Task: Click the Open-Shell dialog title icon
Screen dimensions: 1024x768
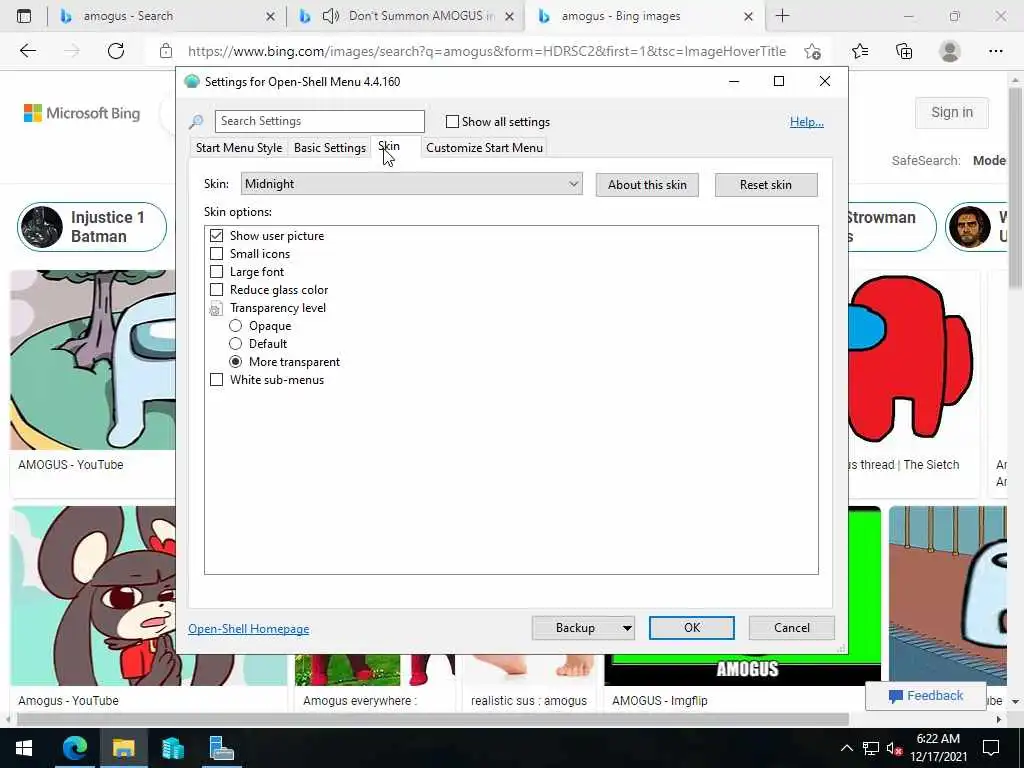Action: tap(192, 82)
